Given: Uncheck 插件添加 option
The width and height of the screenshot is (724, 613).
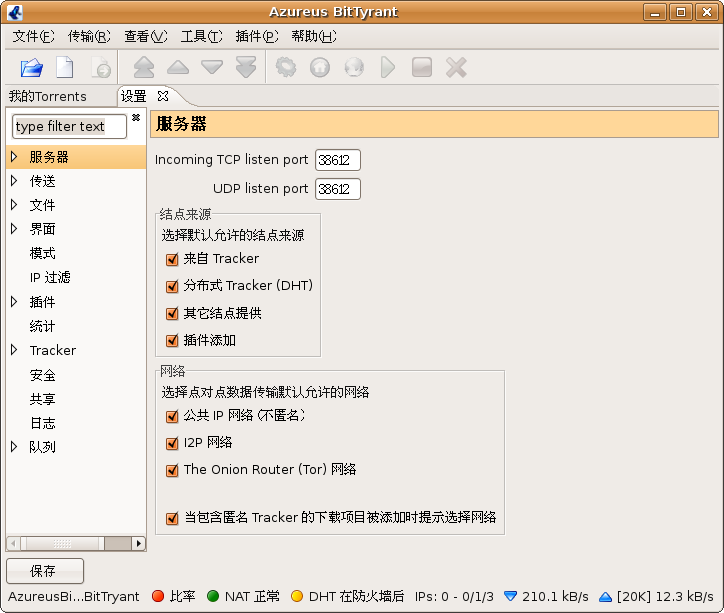Looking at the screenshot, I should (172, 341).
